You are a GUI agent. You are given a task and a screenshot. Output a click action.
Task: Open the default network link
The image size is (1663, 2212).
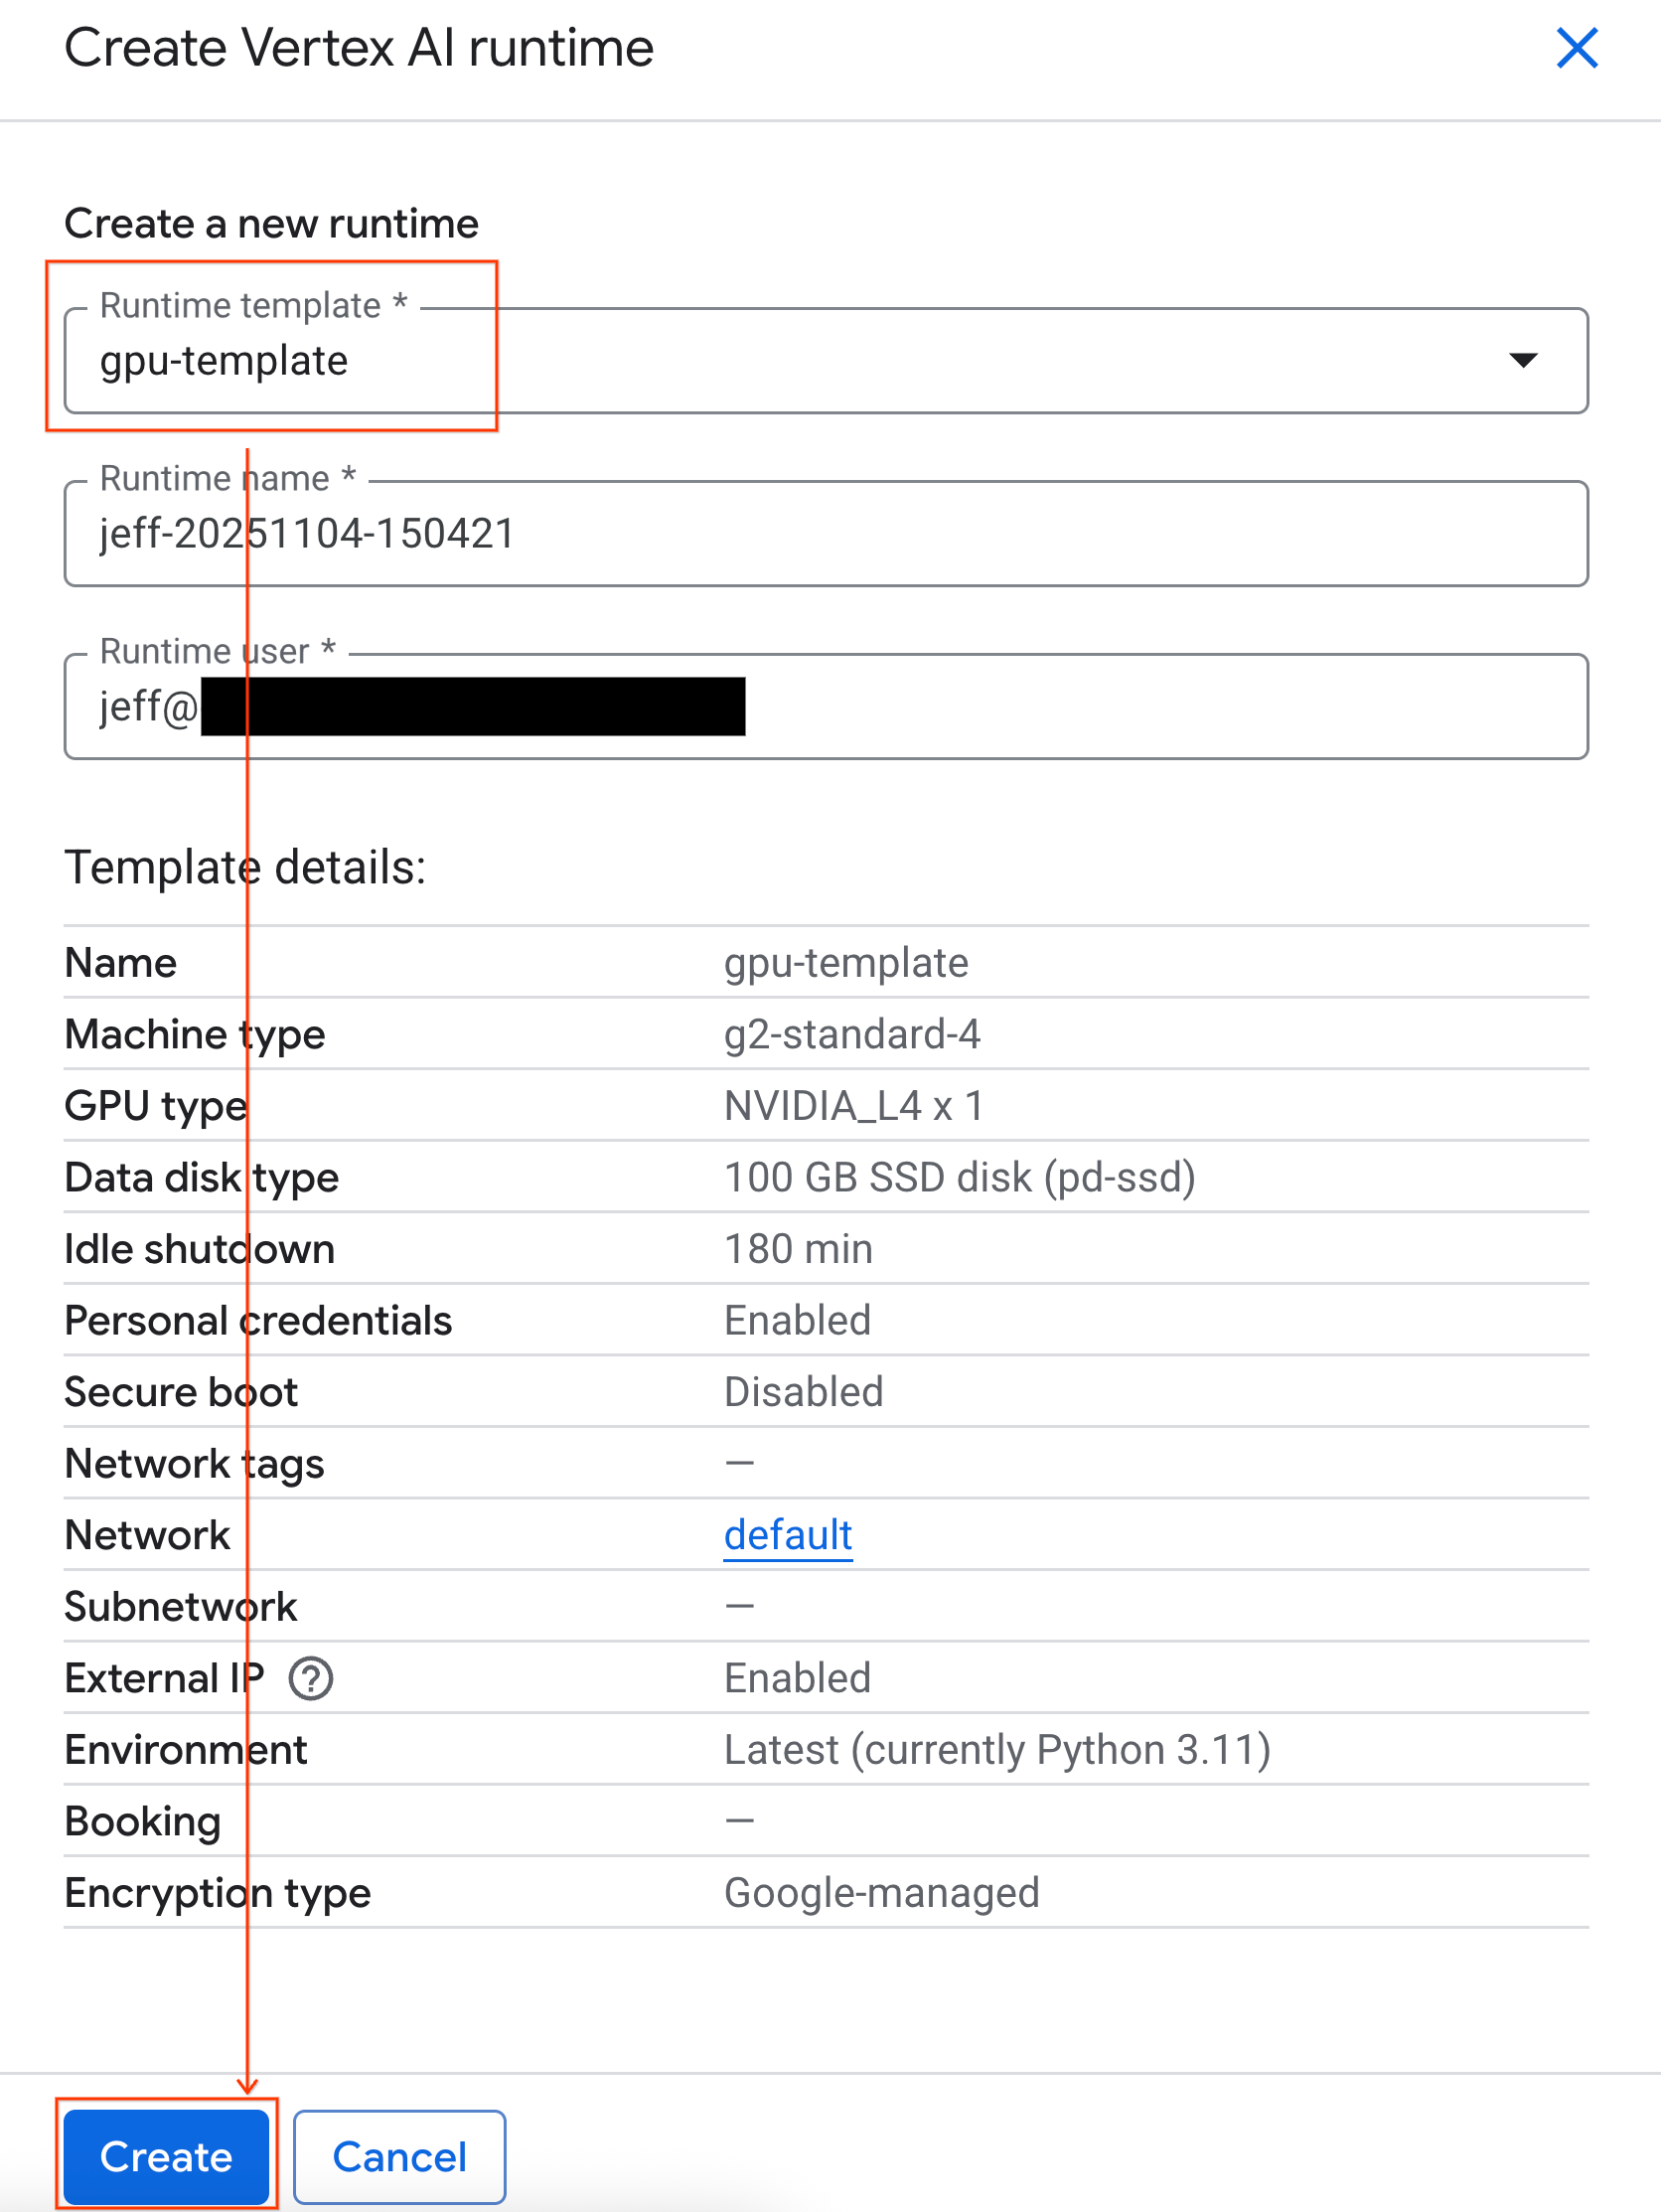[788, 1534]
